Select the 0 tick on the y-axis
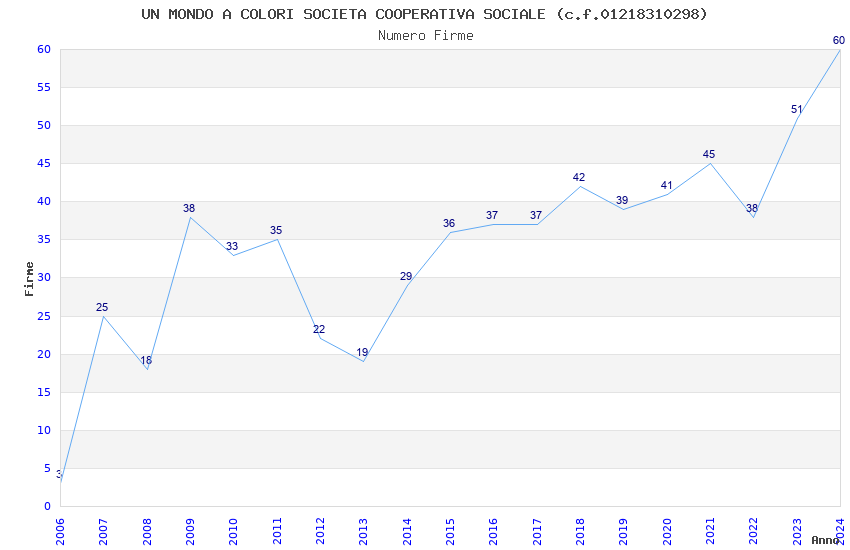Screen dimensions: 850x550 coord(48,506)
